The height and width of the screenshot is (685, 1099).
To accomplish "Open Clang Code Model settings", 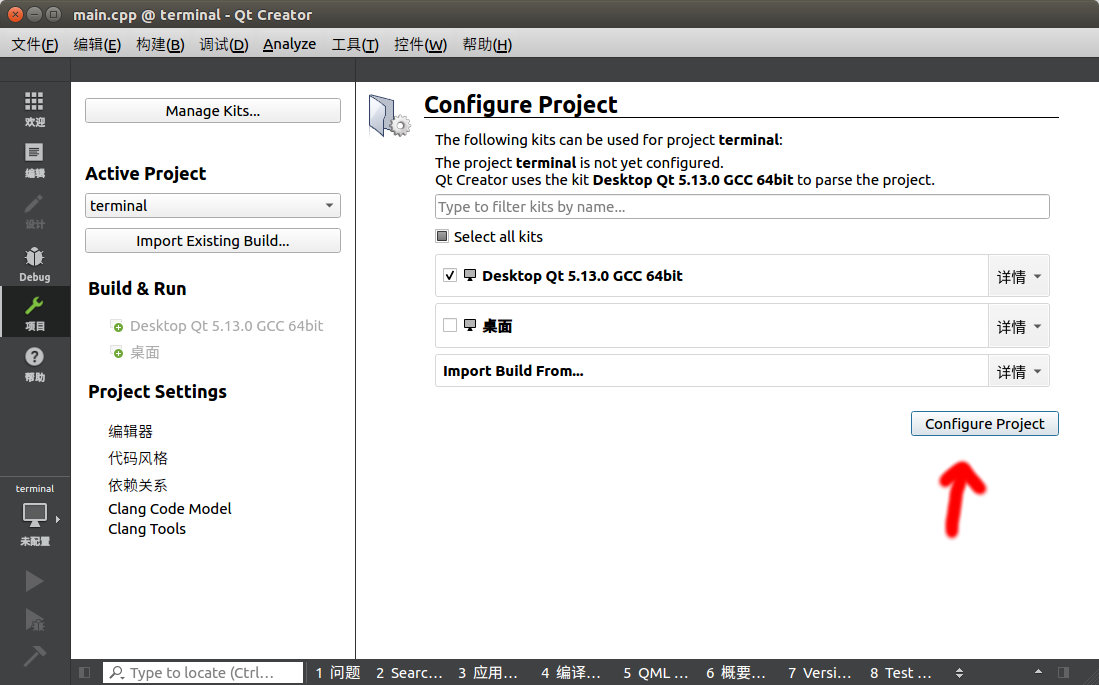I will [170, 508].
